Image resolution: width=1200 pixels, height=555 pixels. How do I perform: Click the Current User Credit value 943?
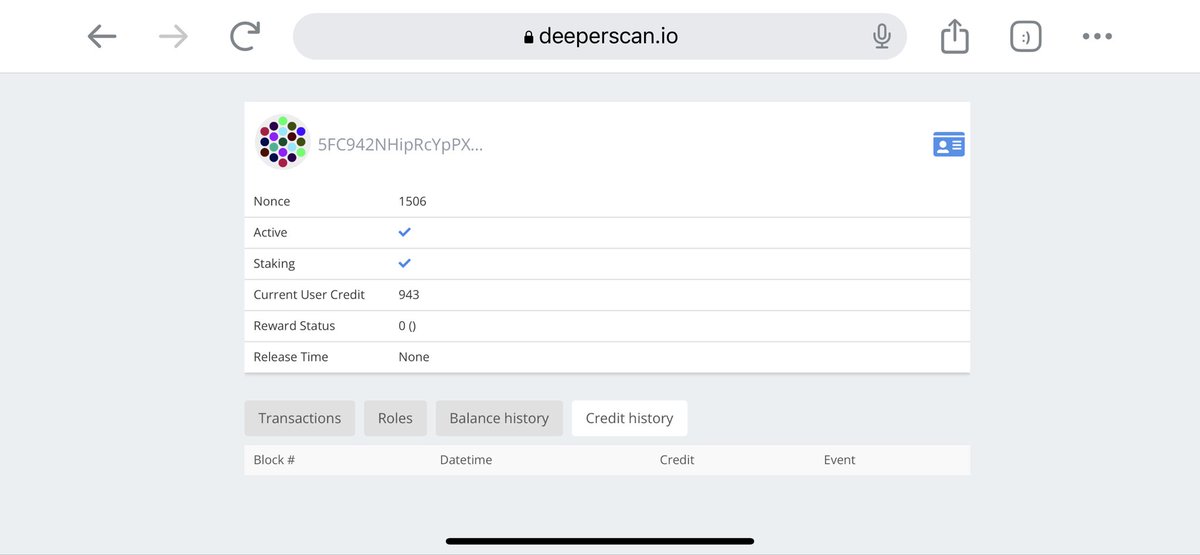pyautogui.click(x=409, y=295)
